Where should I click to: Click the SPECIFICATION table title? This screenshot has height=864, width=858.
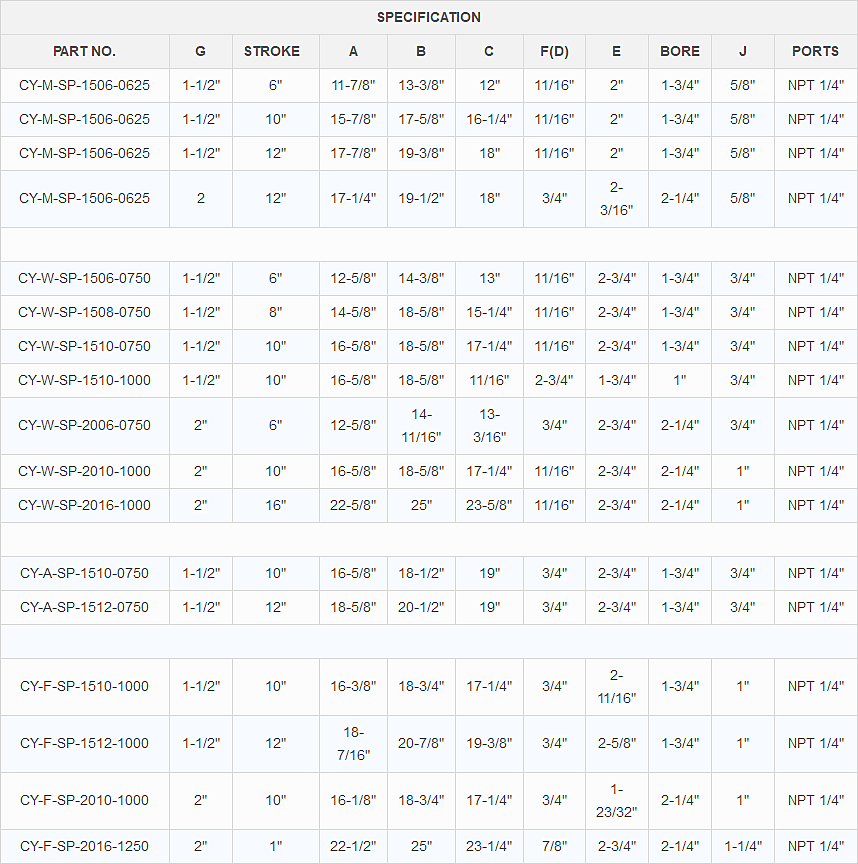pos(428,17)
